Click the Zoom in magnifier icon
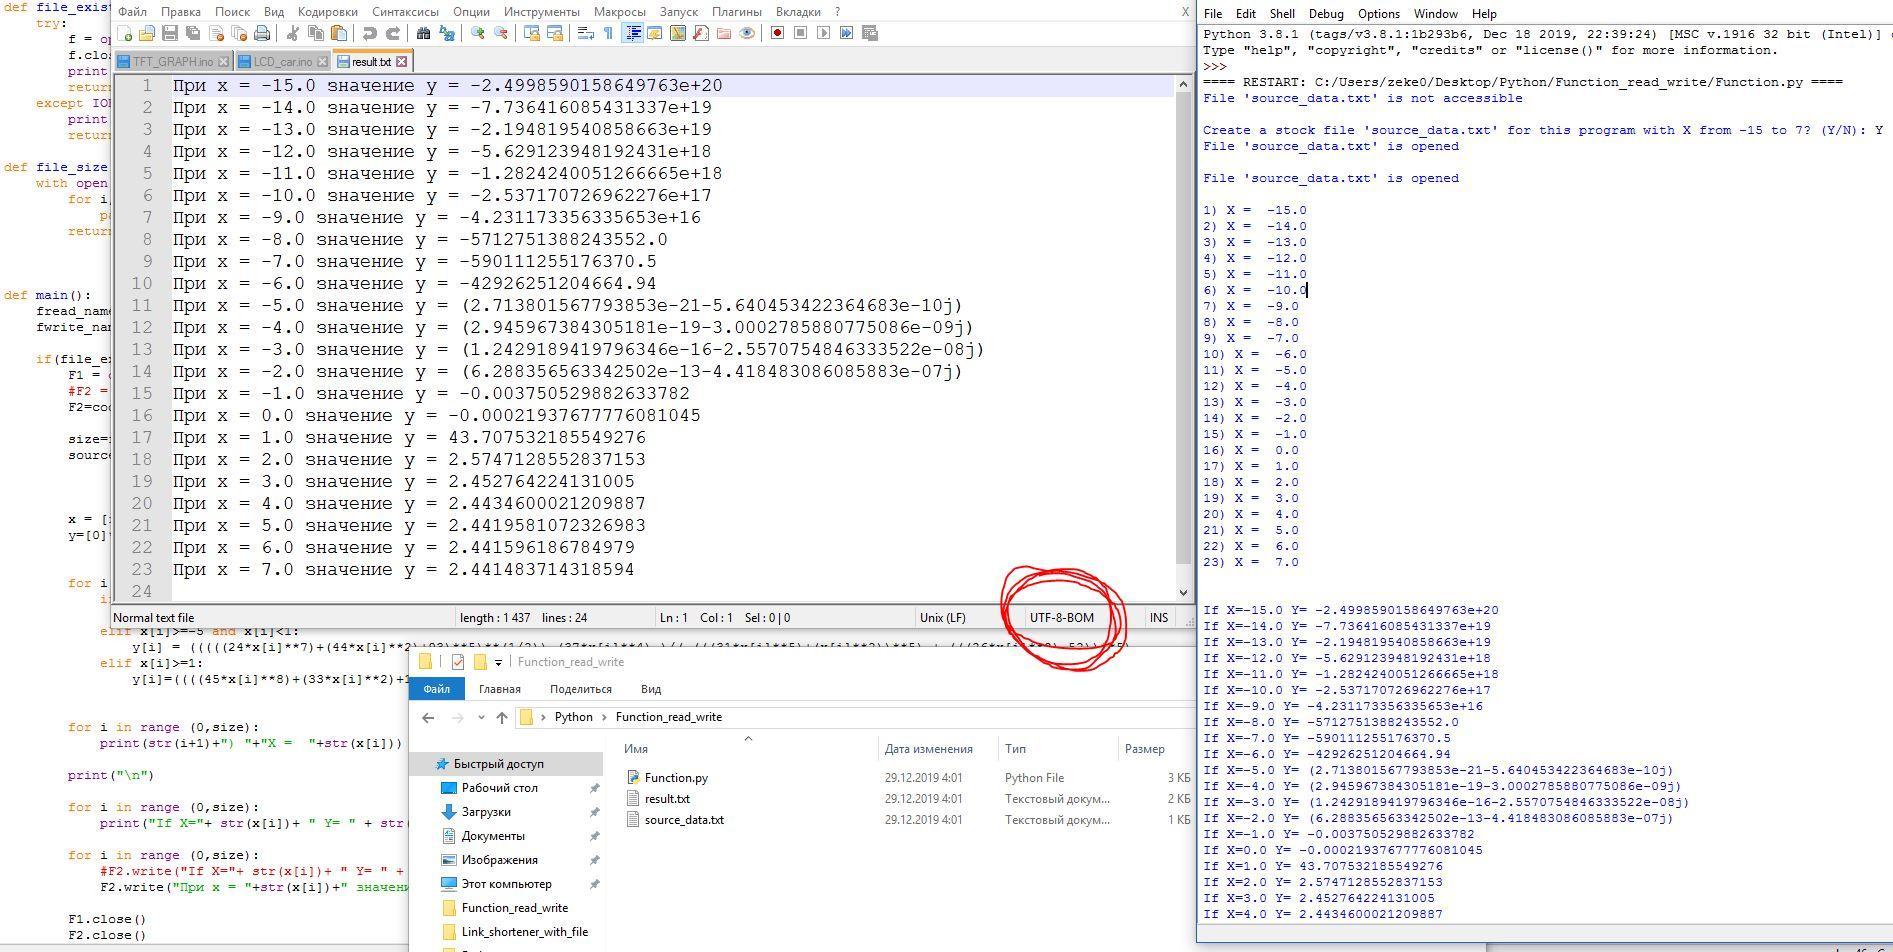 point(478,33)
